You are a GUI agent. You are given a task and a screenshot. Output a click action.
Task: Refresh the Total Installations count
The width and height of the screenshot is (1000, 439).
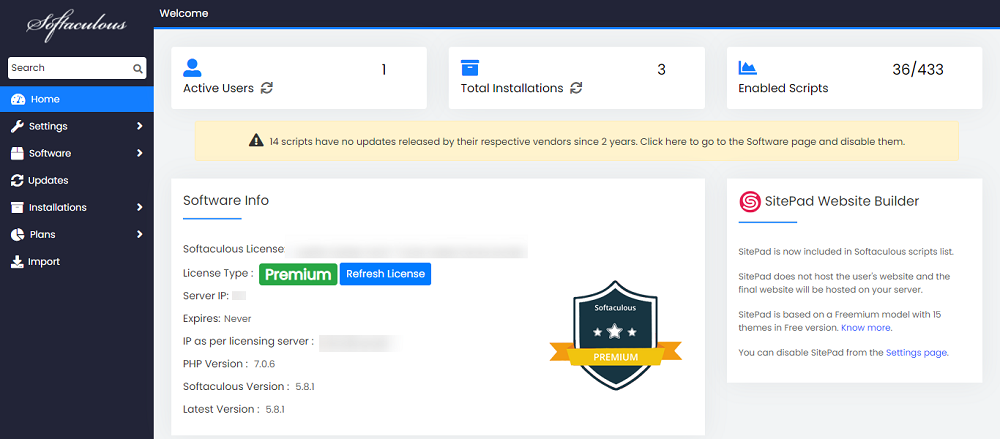(x=576, y=88)
